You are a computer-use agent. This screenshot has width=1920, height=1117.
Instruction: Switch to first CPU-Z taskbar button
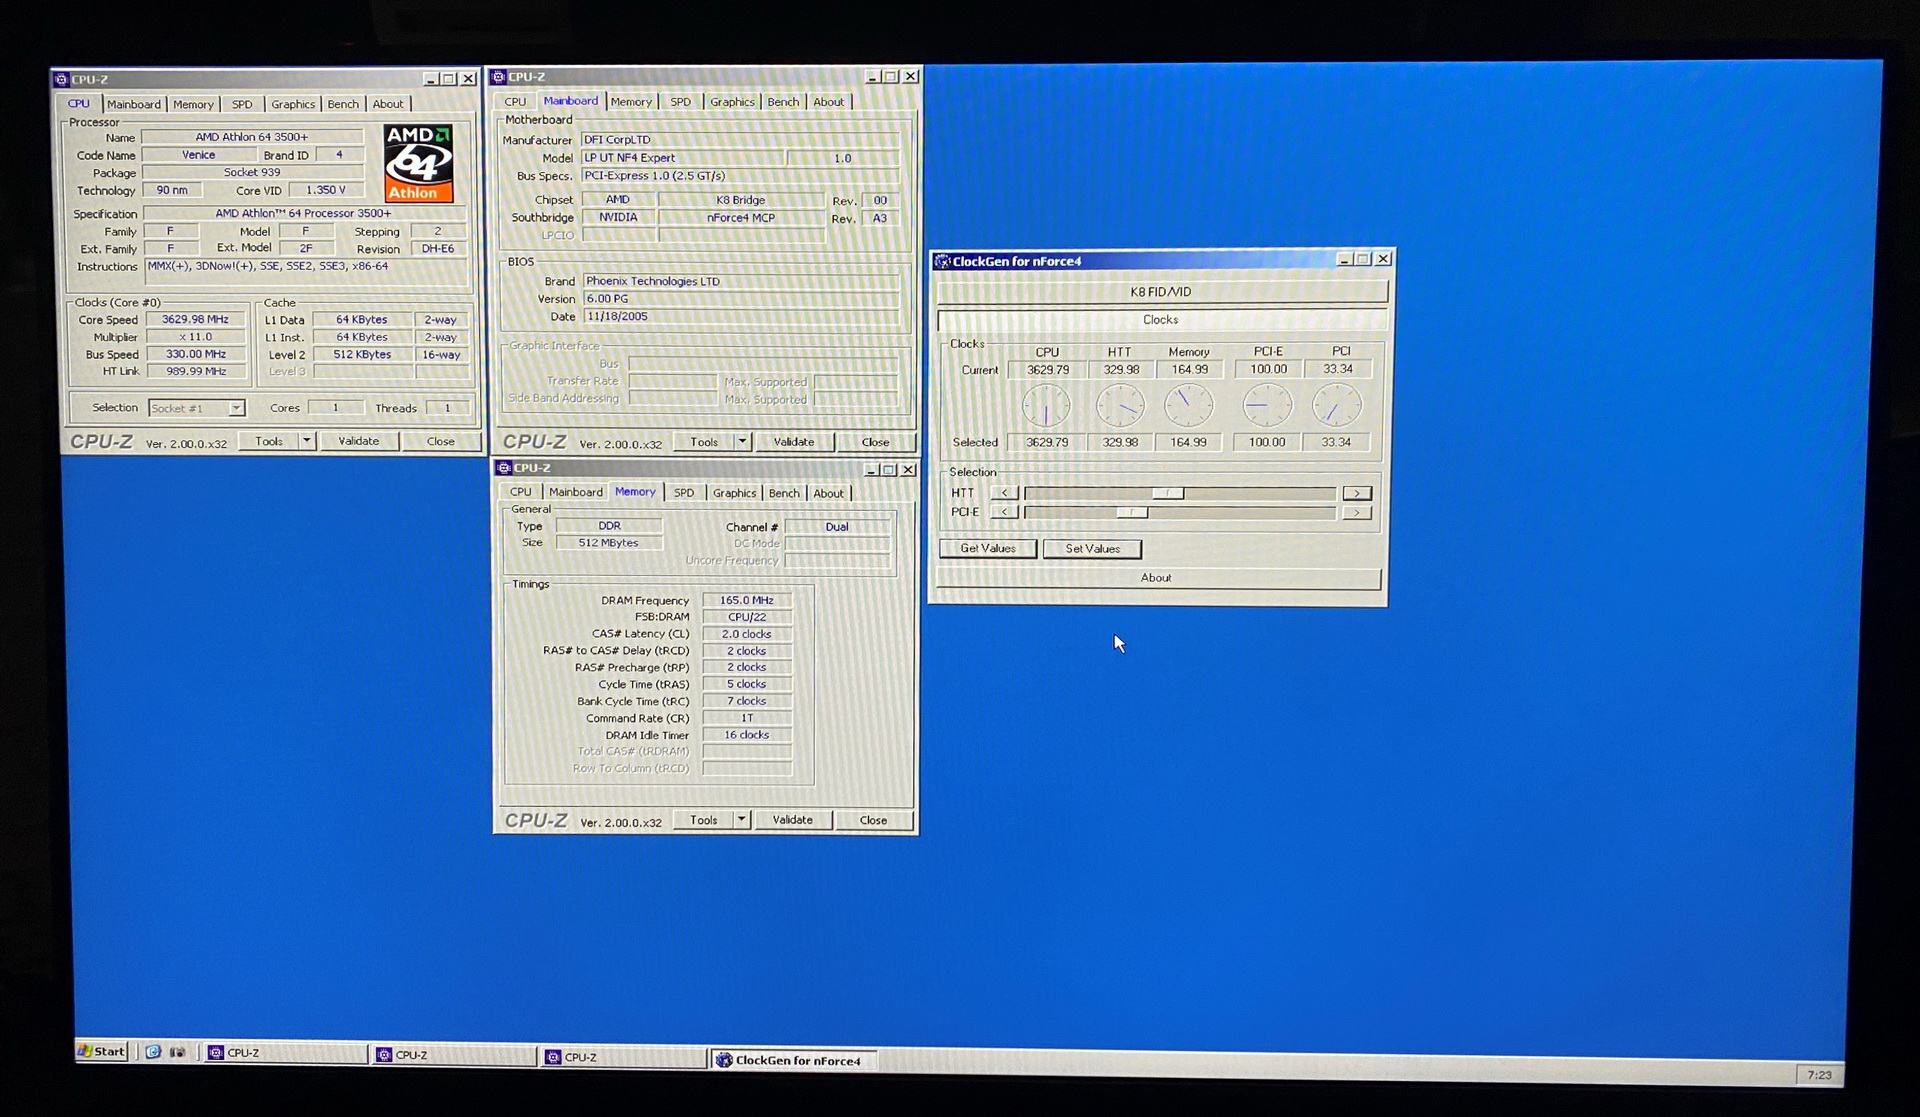286,1053
